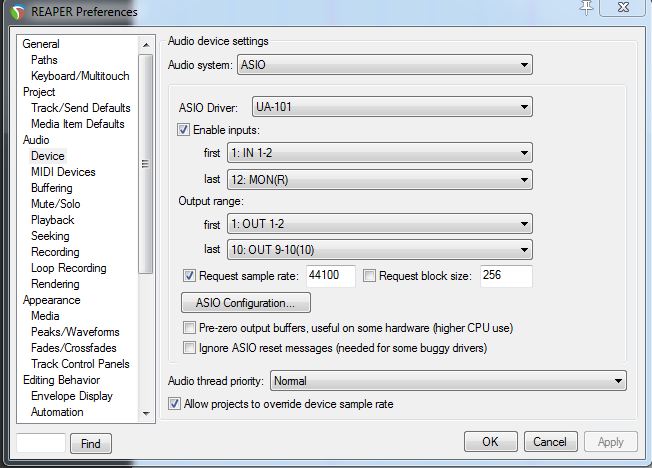Open Track Control Panels page
The height and width of the screenshot is (468, 652).
pos(80,364)
